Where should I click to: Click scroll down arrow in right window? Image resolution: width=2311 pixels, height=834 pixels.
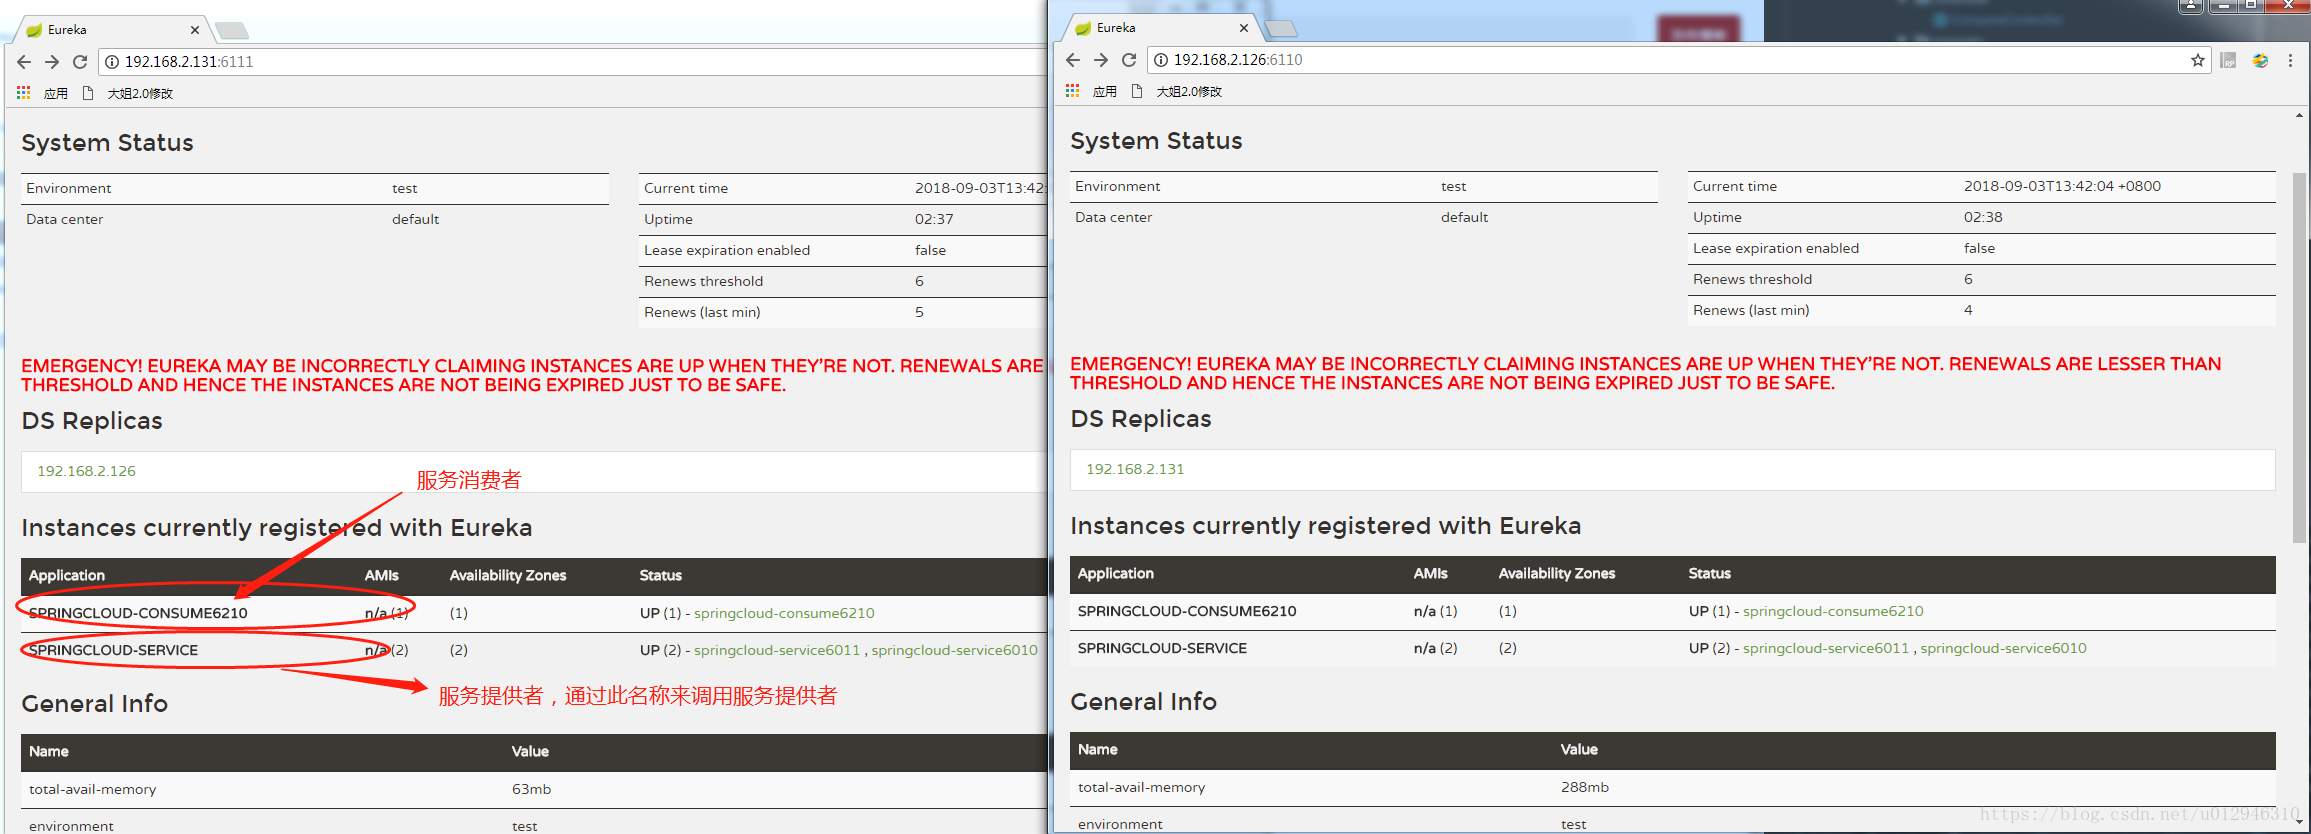click(x=2300, y=824)
